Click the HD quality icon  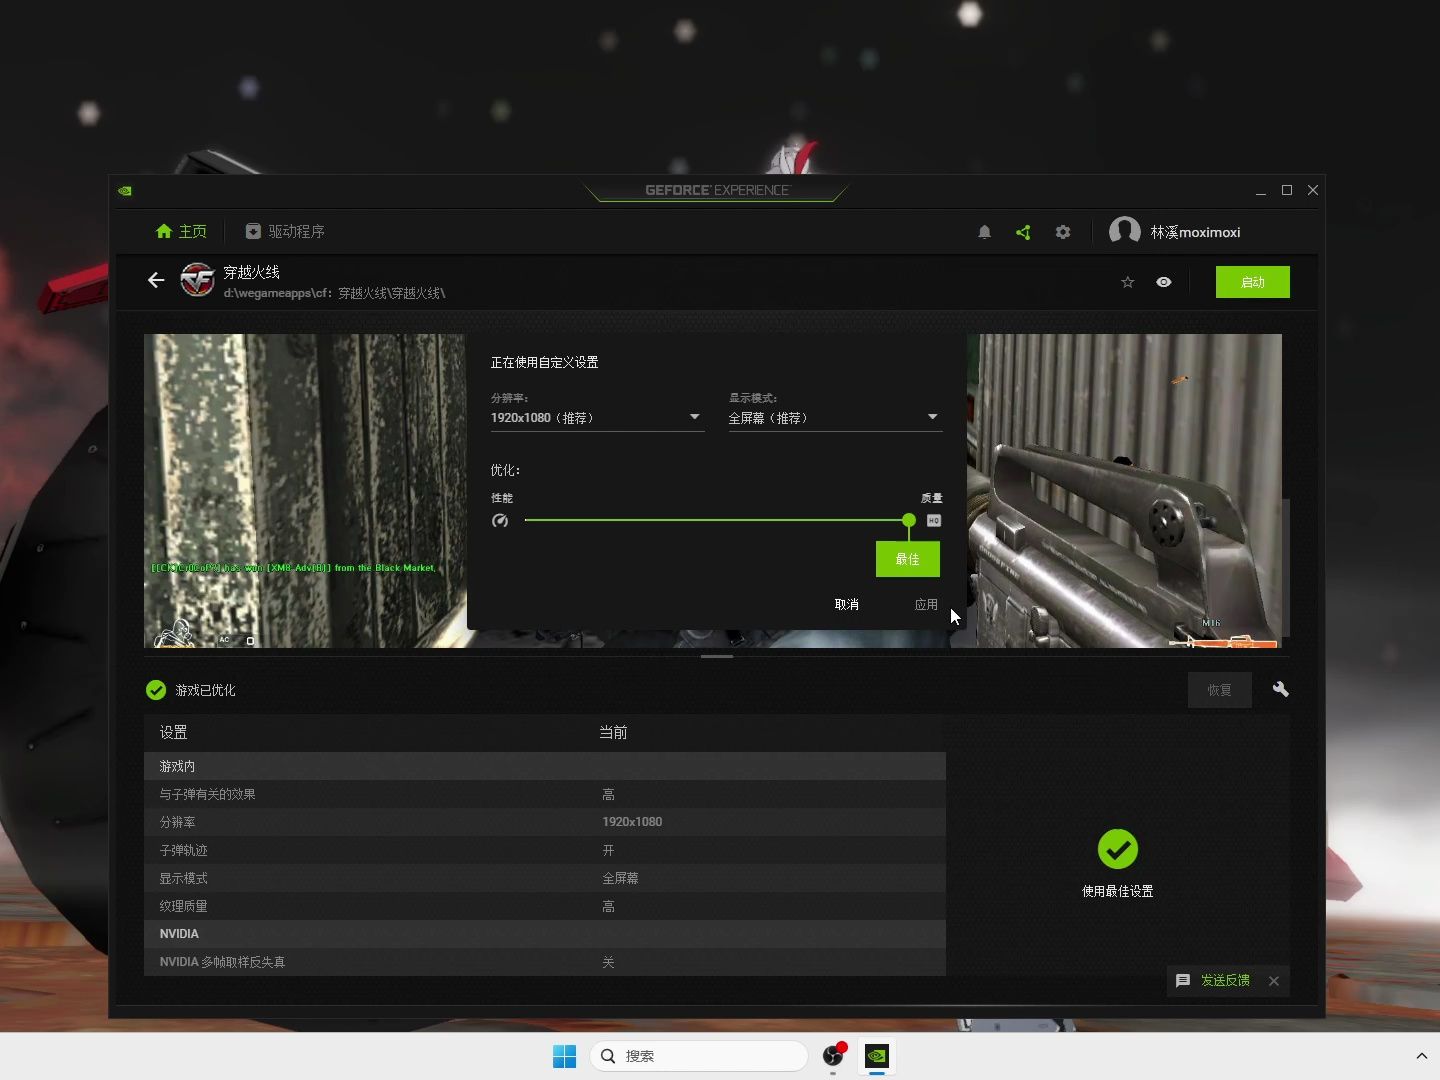click(x=934, y=520)
